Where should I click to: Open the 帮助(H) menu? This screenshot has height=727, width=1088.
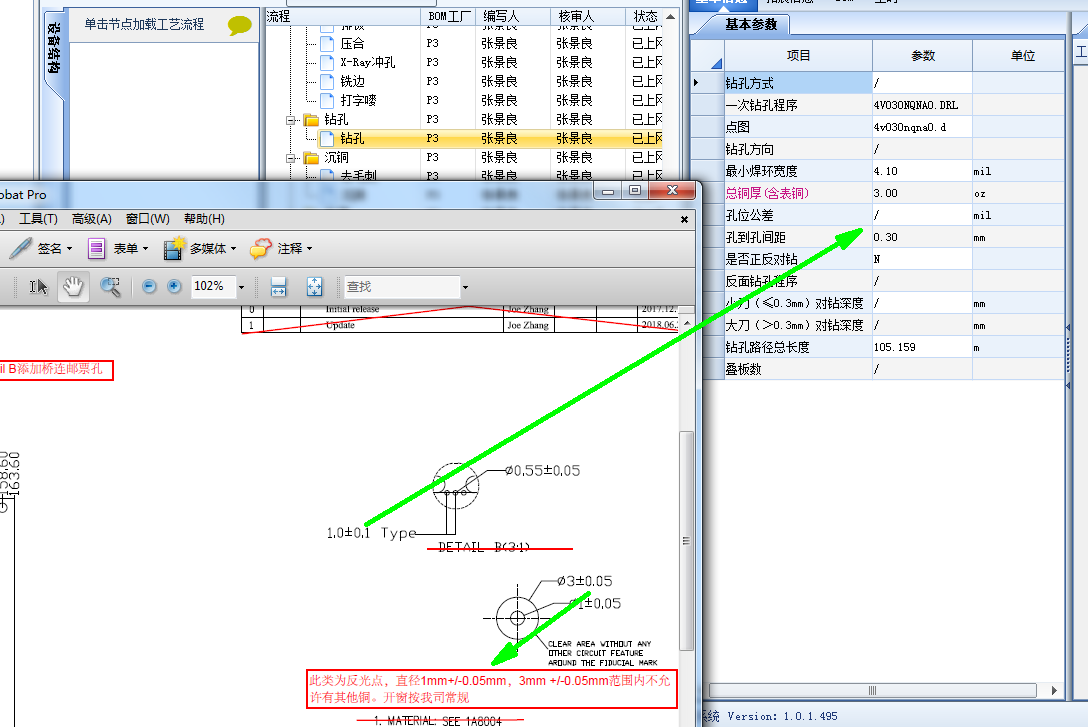click(204, 219)
